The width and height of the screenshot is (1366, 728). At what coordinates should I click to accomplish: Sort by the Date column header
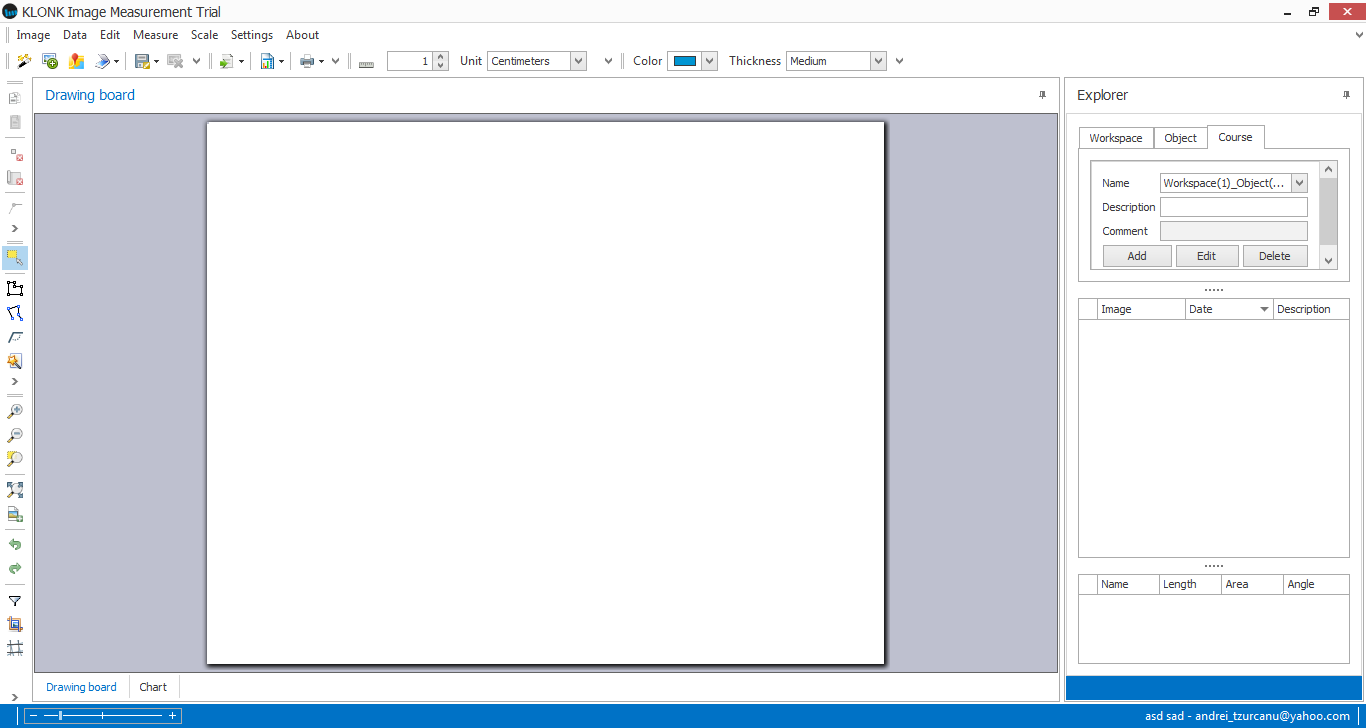click(1229, 309)
